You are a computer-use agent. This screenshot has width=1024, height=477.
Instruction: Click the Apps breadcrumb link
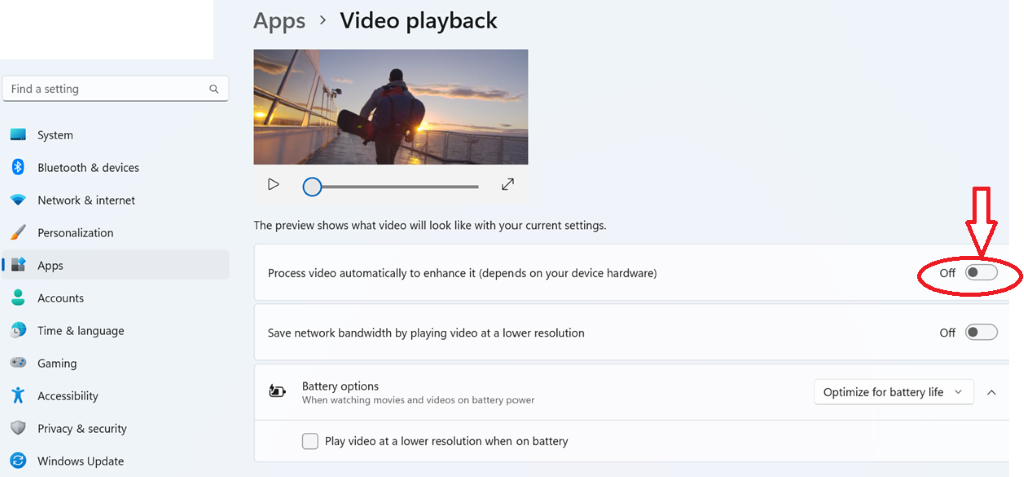point(280,21)
